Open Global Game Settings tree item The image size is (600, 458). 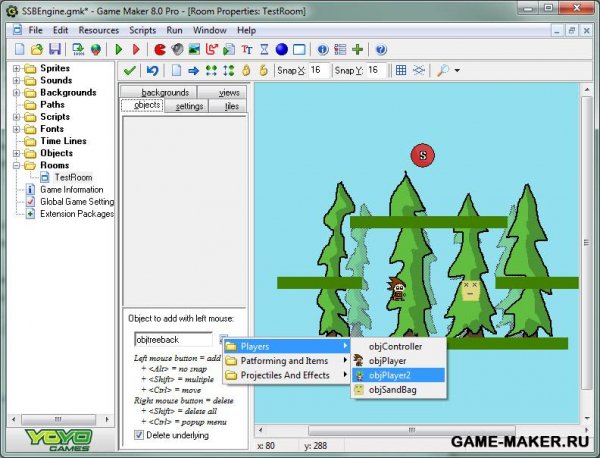click(x=77, y=202)
